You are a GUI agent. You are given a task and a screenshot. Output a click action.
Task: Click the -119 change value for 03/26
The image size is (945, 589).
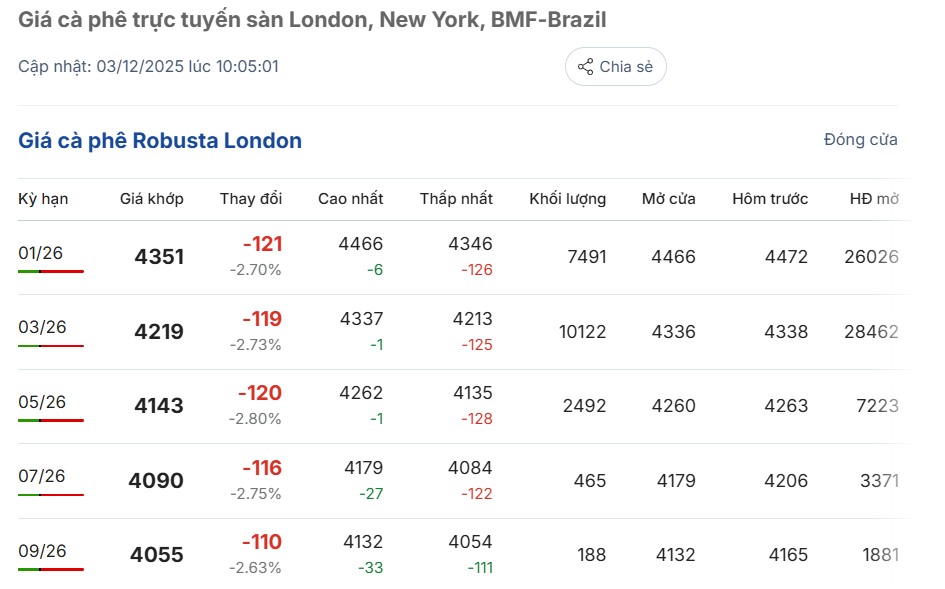tap(262, 319)
